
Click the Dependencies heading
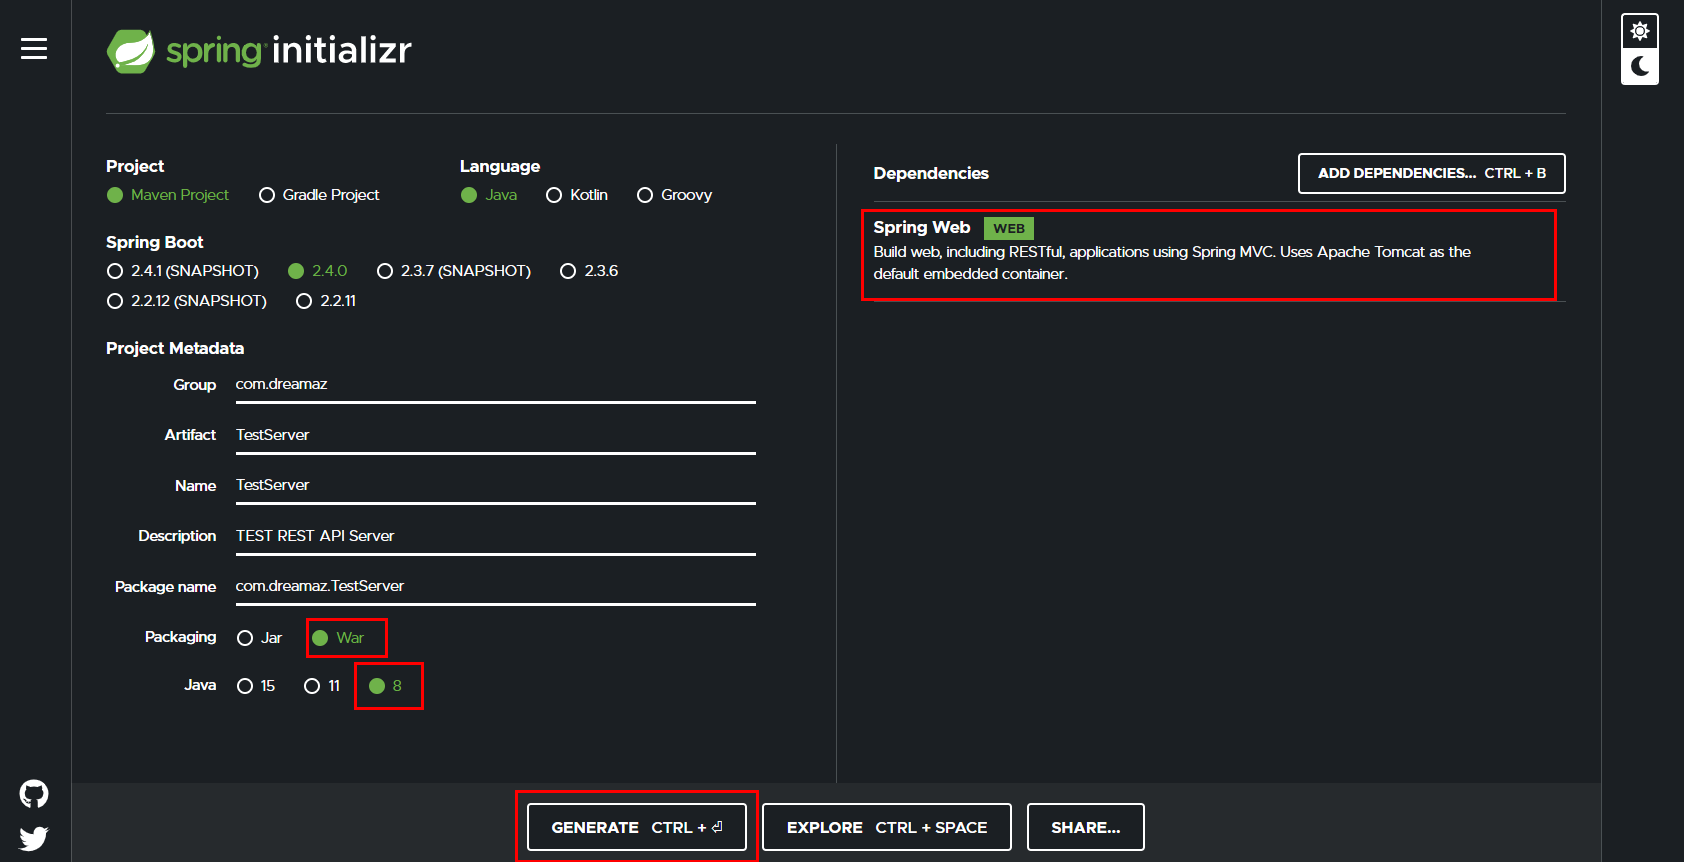point(931,173)
